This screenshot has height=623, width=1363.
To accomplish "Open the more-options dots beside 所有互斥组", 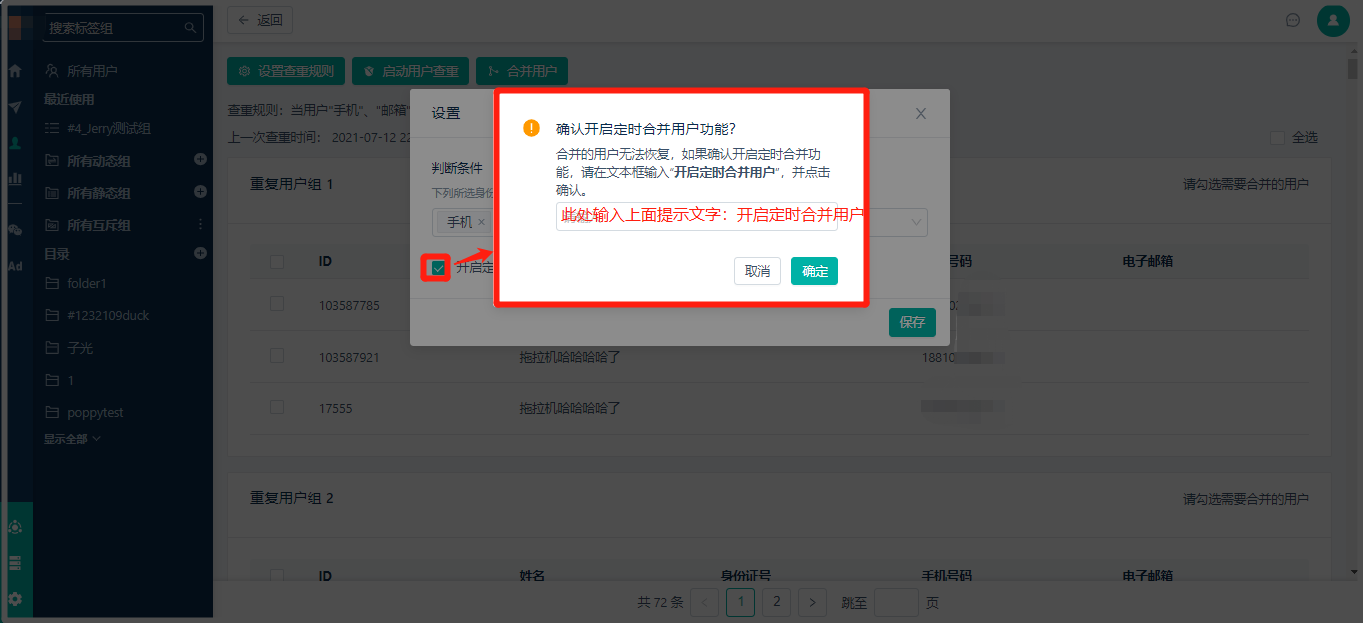I will click(x=200, y=224).
